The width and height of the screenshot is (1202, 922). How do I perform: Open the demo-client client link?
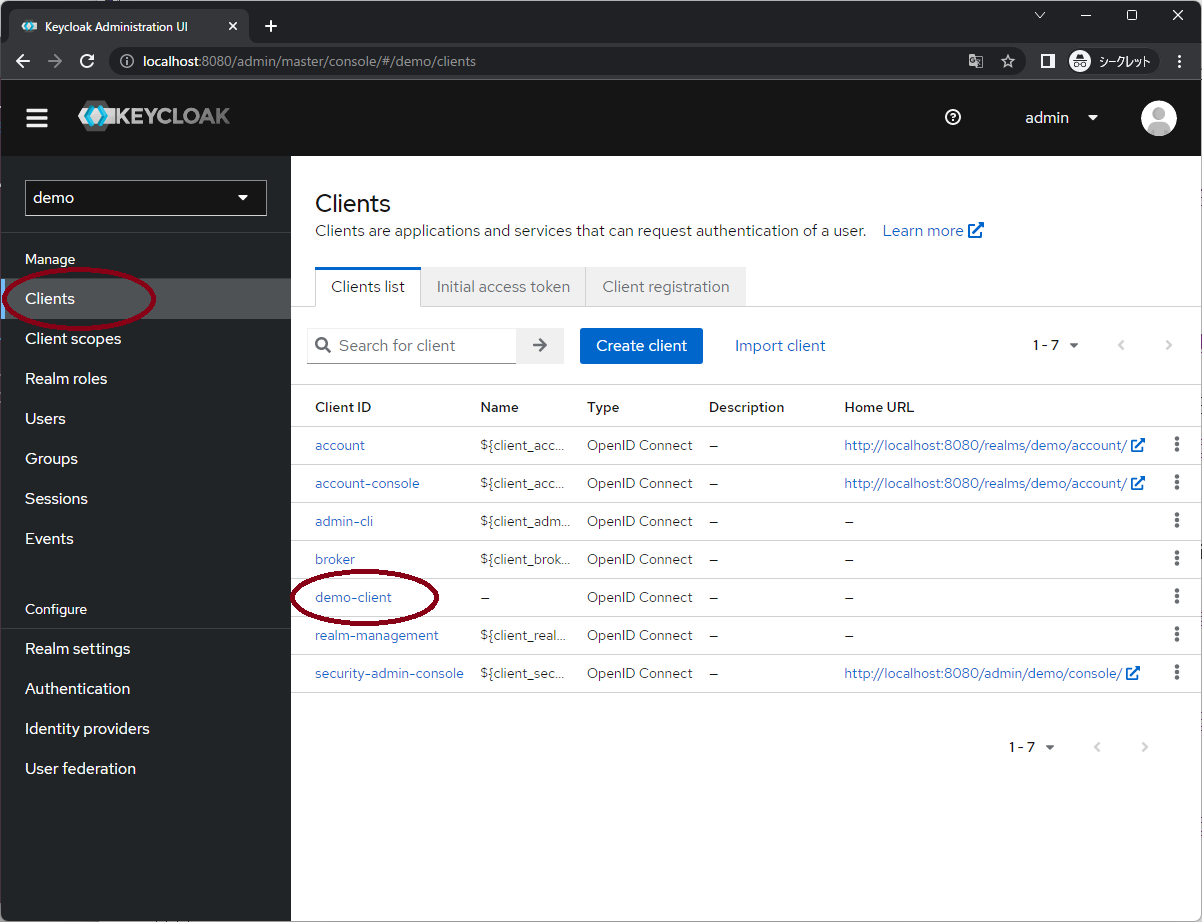click(353, 597)
